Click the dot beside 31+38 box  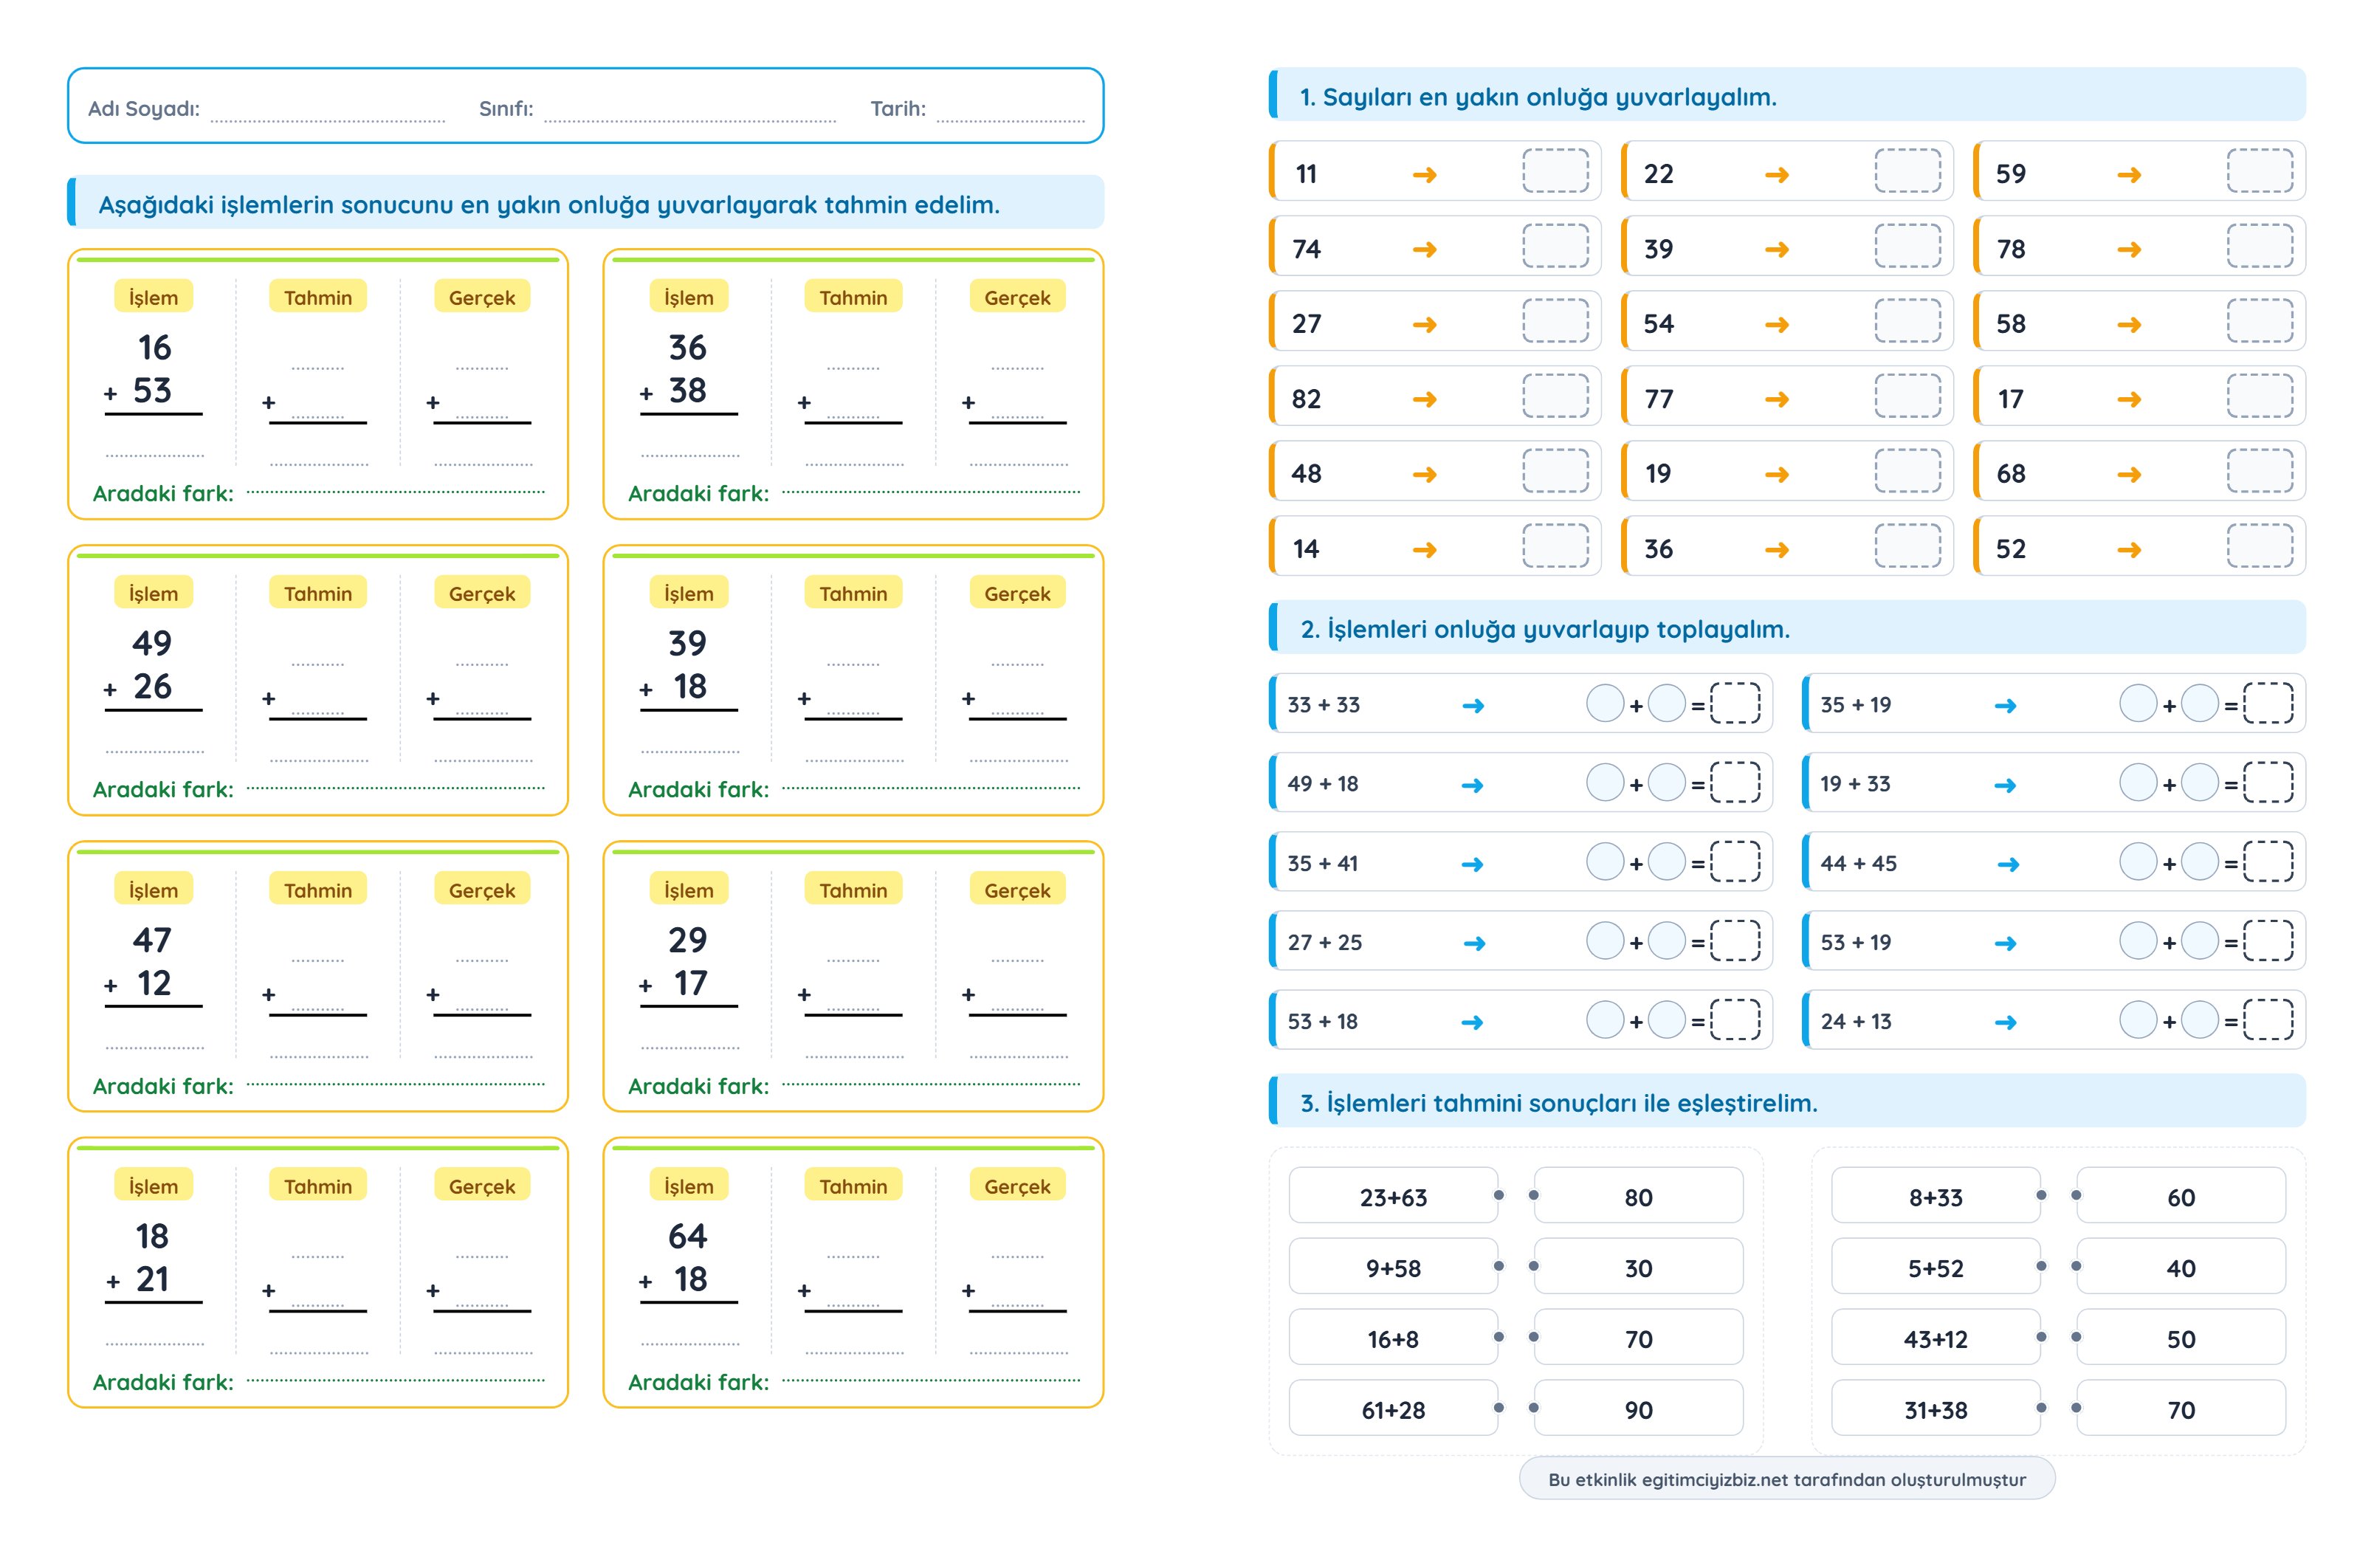point(2041,1408)
